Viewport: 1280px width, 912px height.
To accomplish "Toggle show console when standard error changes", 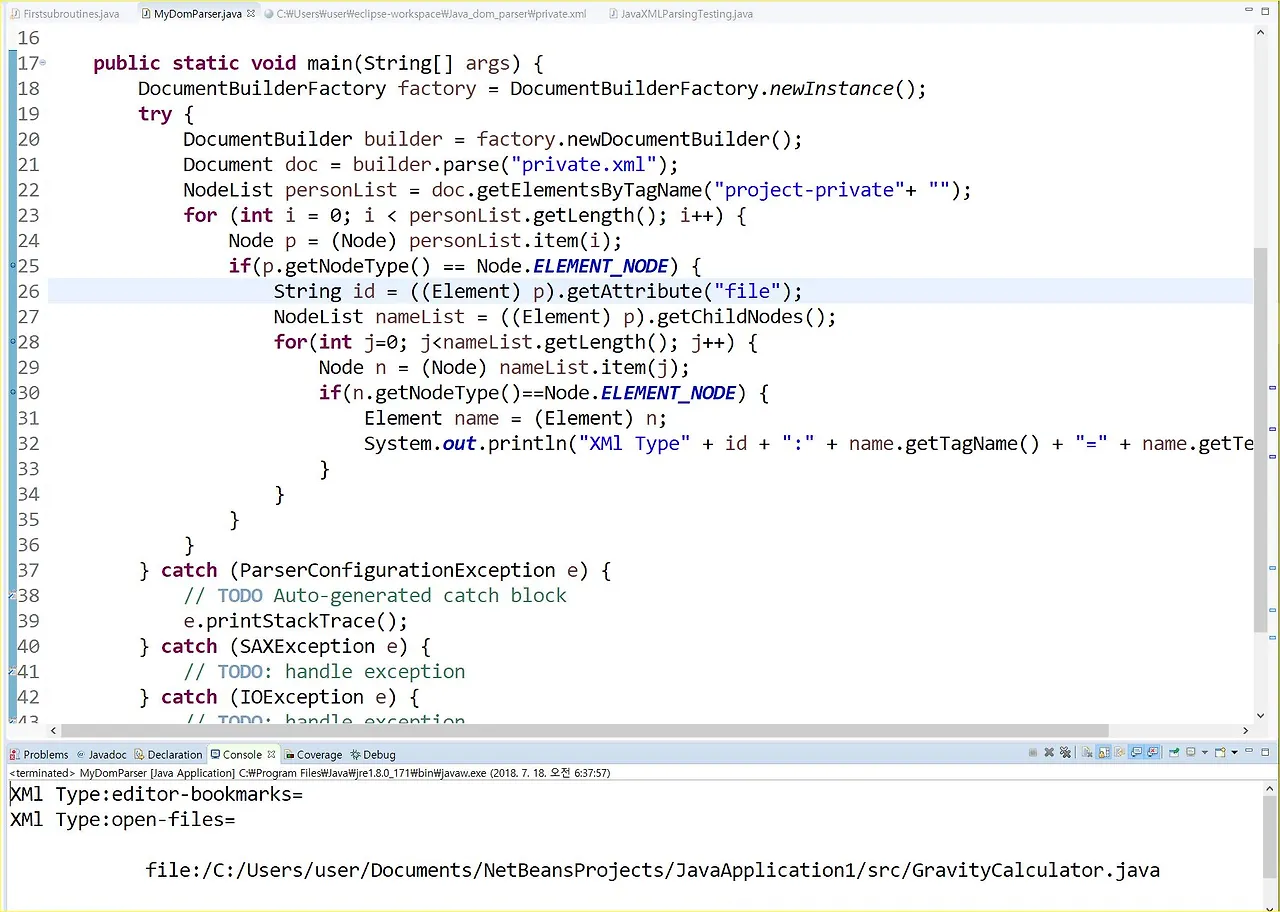I will pyautogui.click(x=1152, y=752).
